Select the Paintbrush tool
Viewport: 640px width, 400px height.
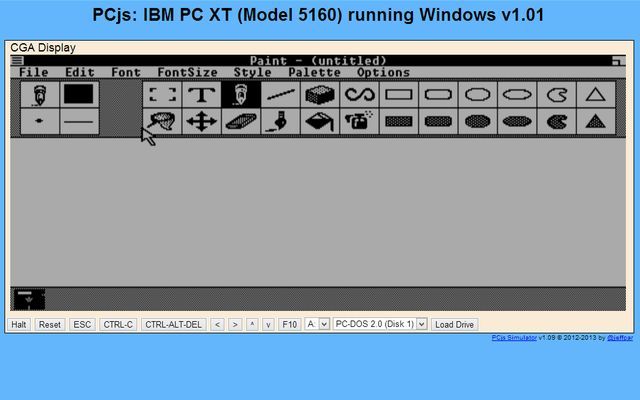(x=280, y=121)
